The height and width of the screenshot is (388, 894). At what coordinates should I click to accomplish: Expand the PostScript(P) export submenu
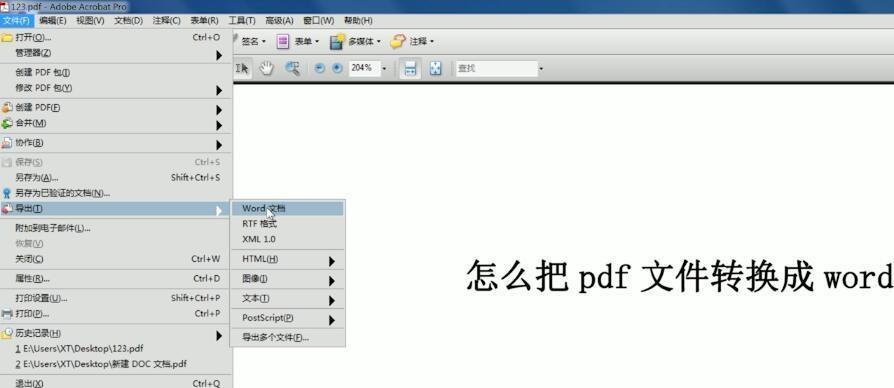pyautogui.click(x=287, y=318)
